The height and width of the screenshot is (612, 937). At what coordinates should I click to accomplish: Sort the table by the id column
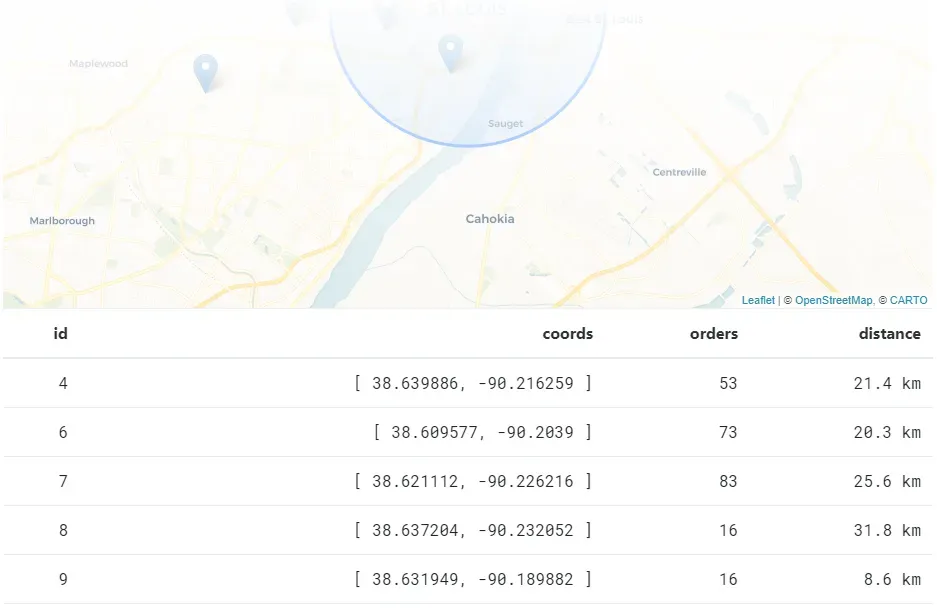(59, 334)
